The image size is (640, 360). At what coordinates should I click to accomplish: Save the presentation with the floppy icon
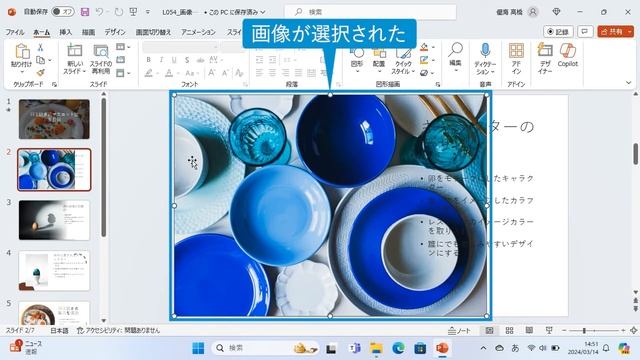[85, 12]
